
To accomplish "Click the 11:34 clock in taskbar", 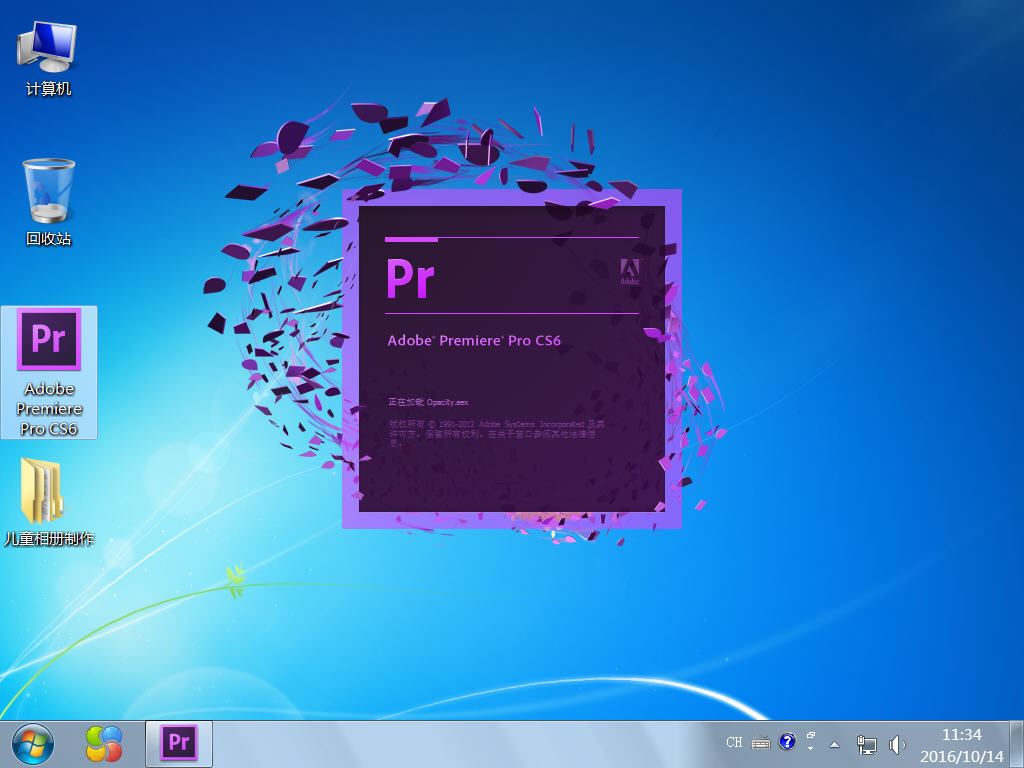I will (962, 735).
